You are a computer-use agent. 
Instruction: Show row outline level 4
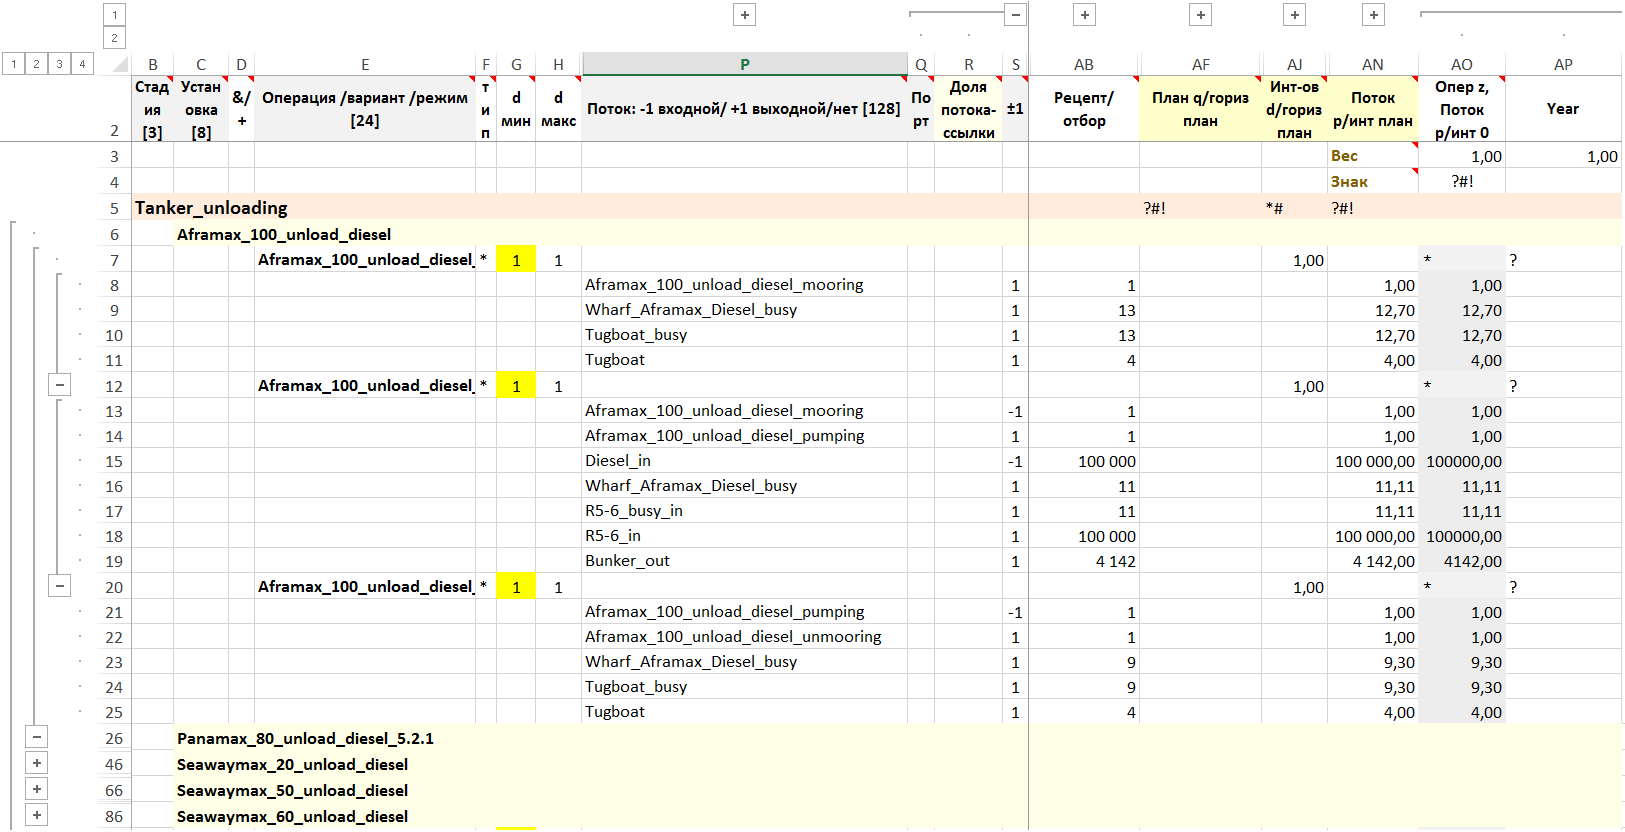coord(82,64)
